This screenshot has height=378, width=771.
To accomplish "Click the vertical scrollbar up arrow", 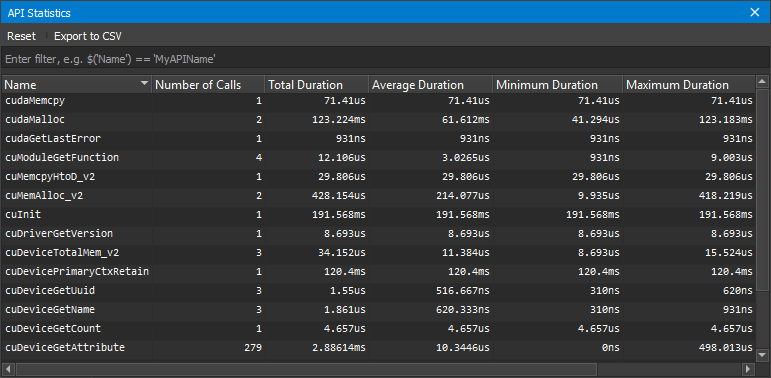I will 762,82.
